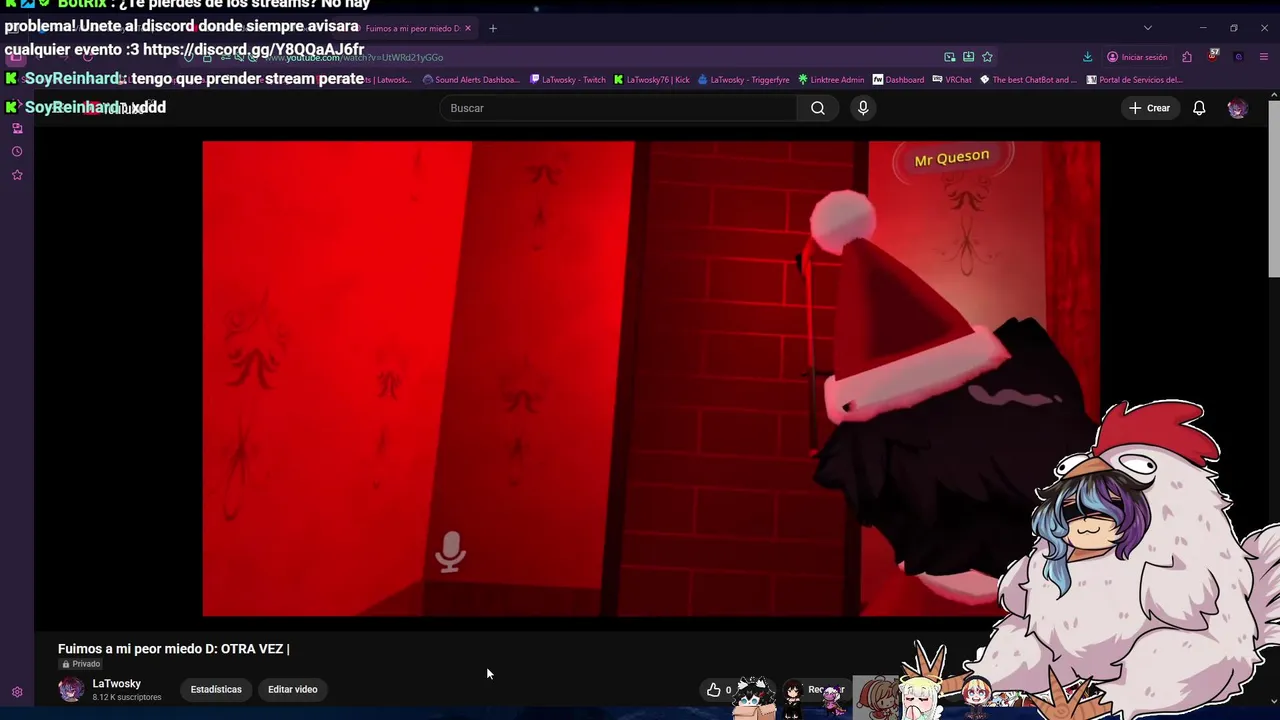Click the '8.12 K suscriptores' text

click(x=127, y=697)
